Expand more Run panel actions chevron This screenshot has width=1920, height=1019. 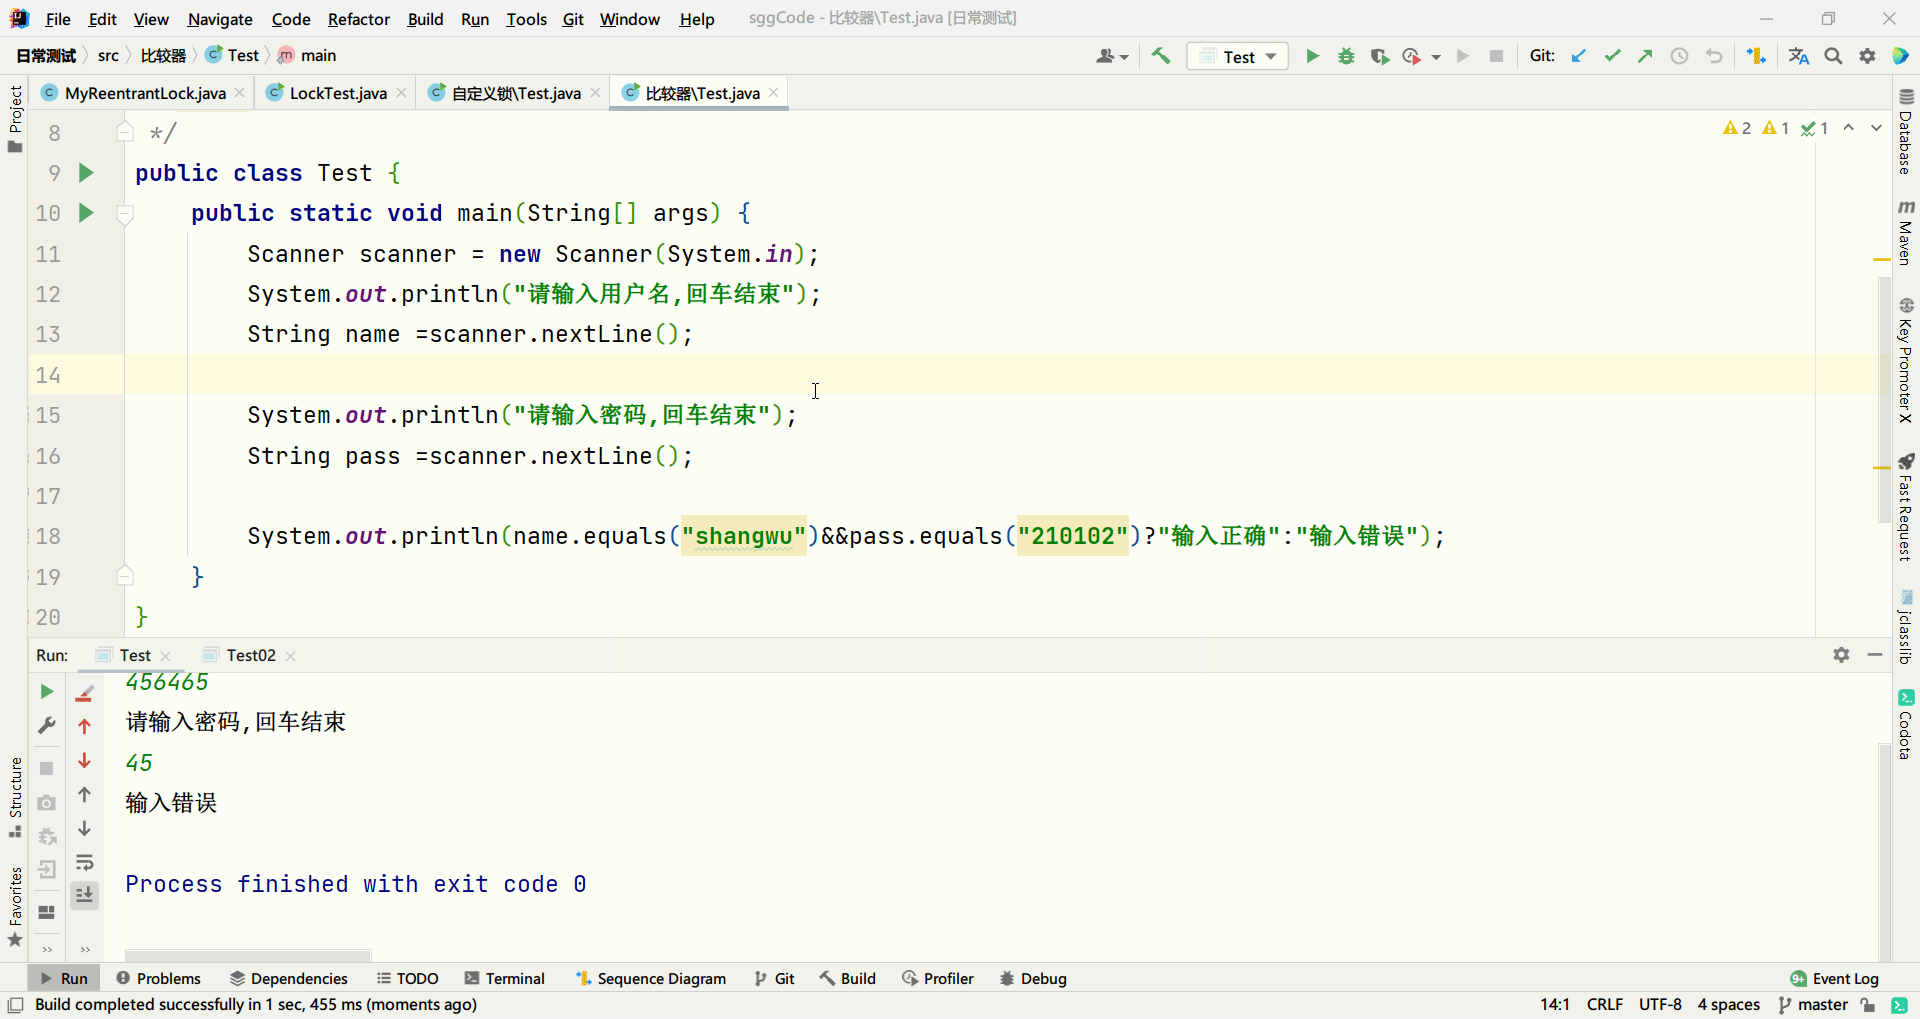click(46, 949)
